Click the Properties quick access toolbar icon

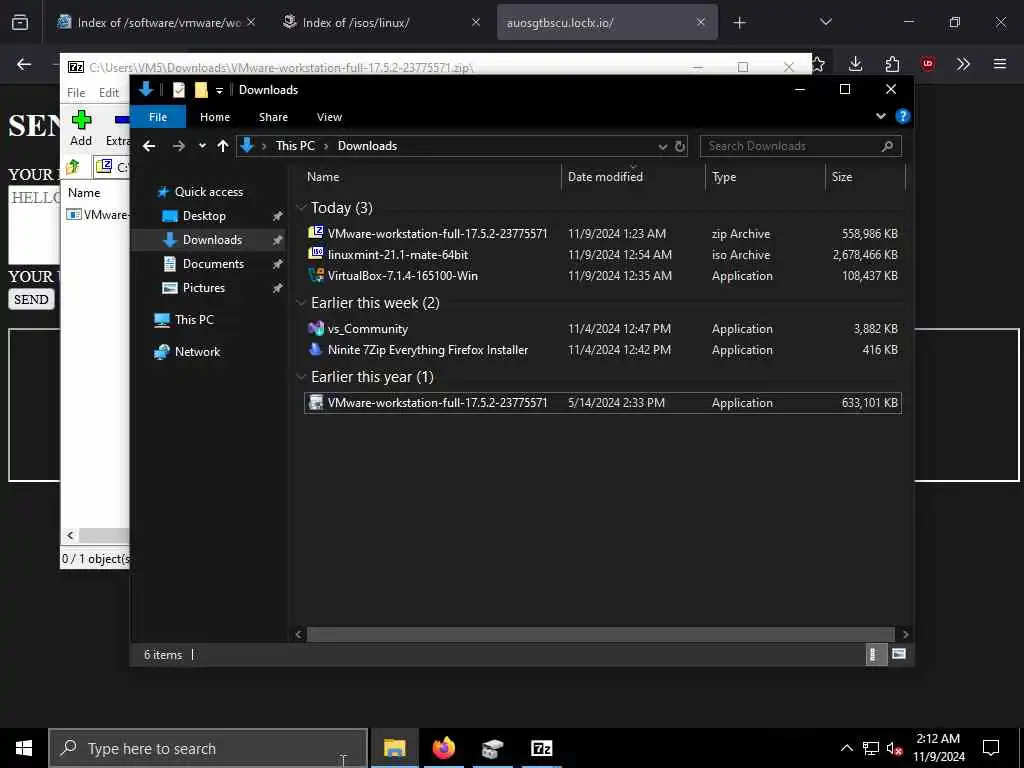178,89
